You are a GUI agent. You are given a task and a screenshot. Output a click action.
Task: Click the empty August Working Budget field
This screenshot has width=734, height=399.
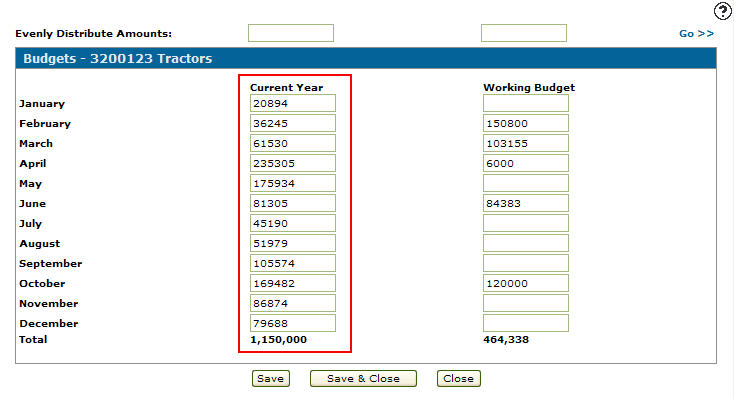pos(526,243)
